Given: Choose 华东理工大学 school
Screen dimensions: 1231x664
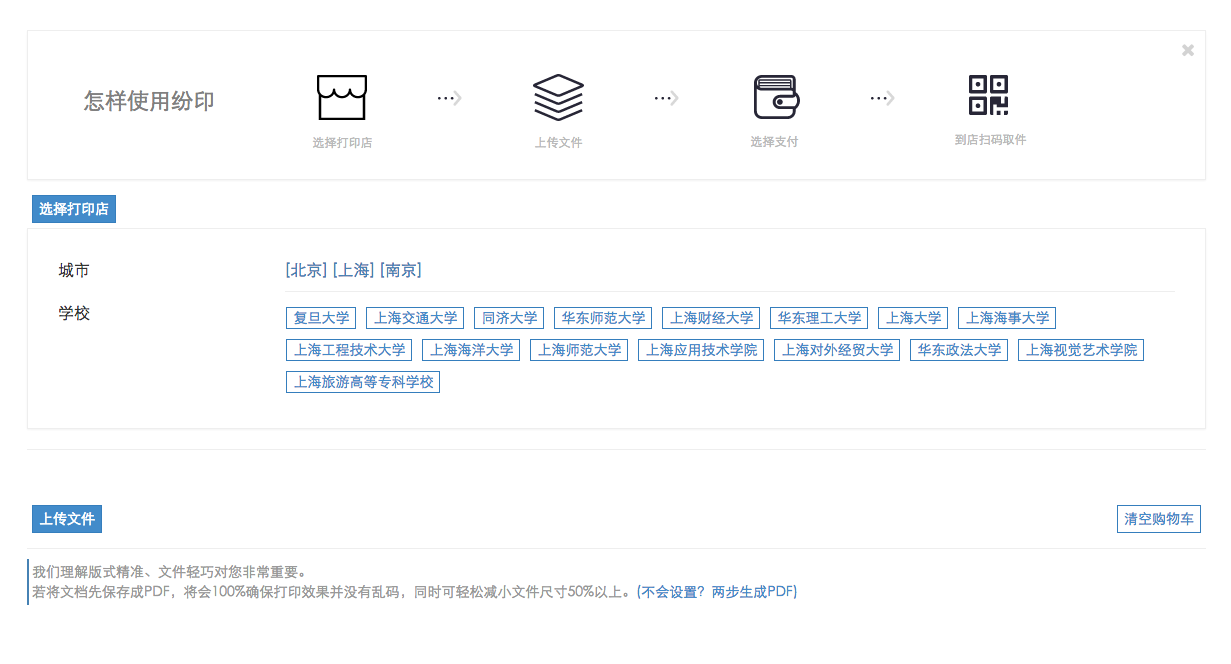Looking at the screenshot, I should click(x=819, y=318).
